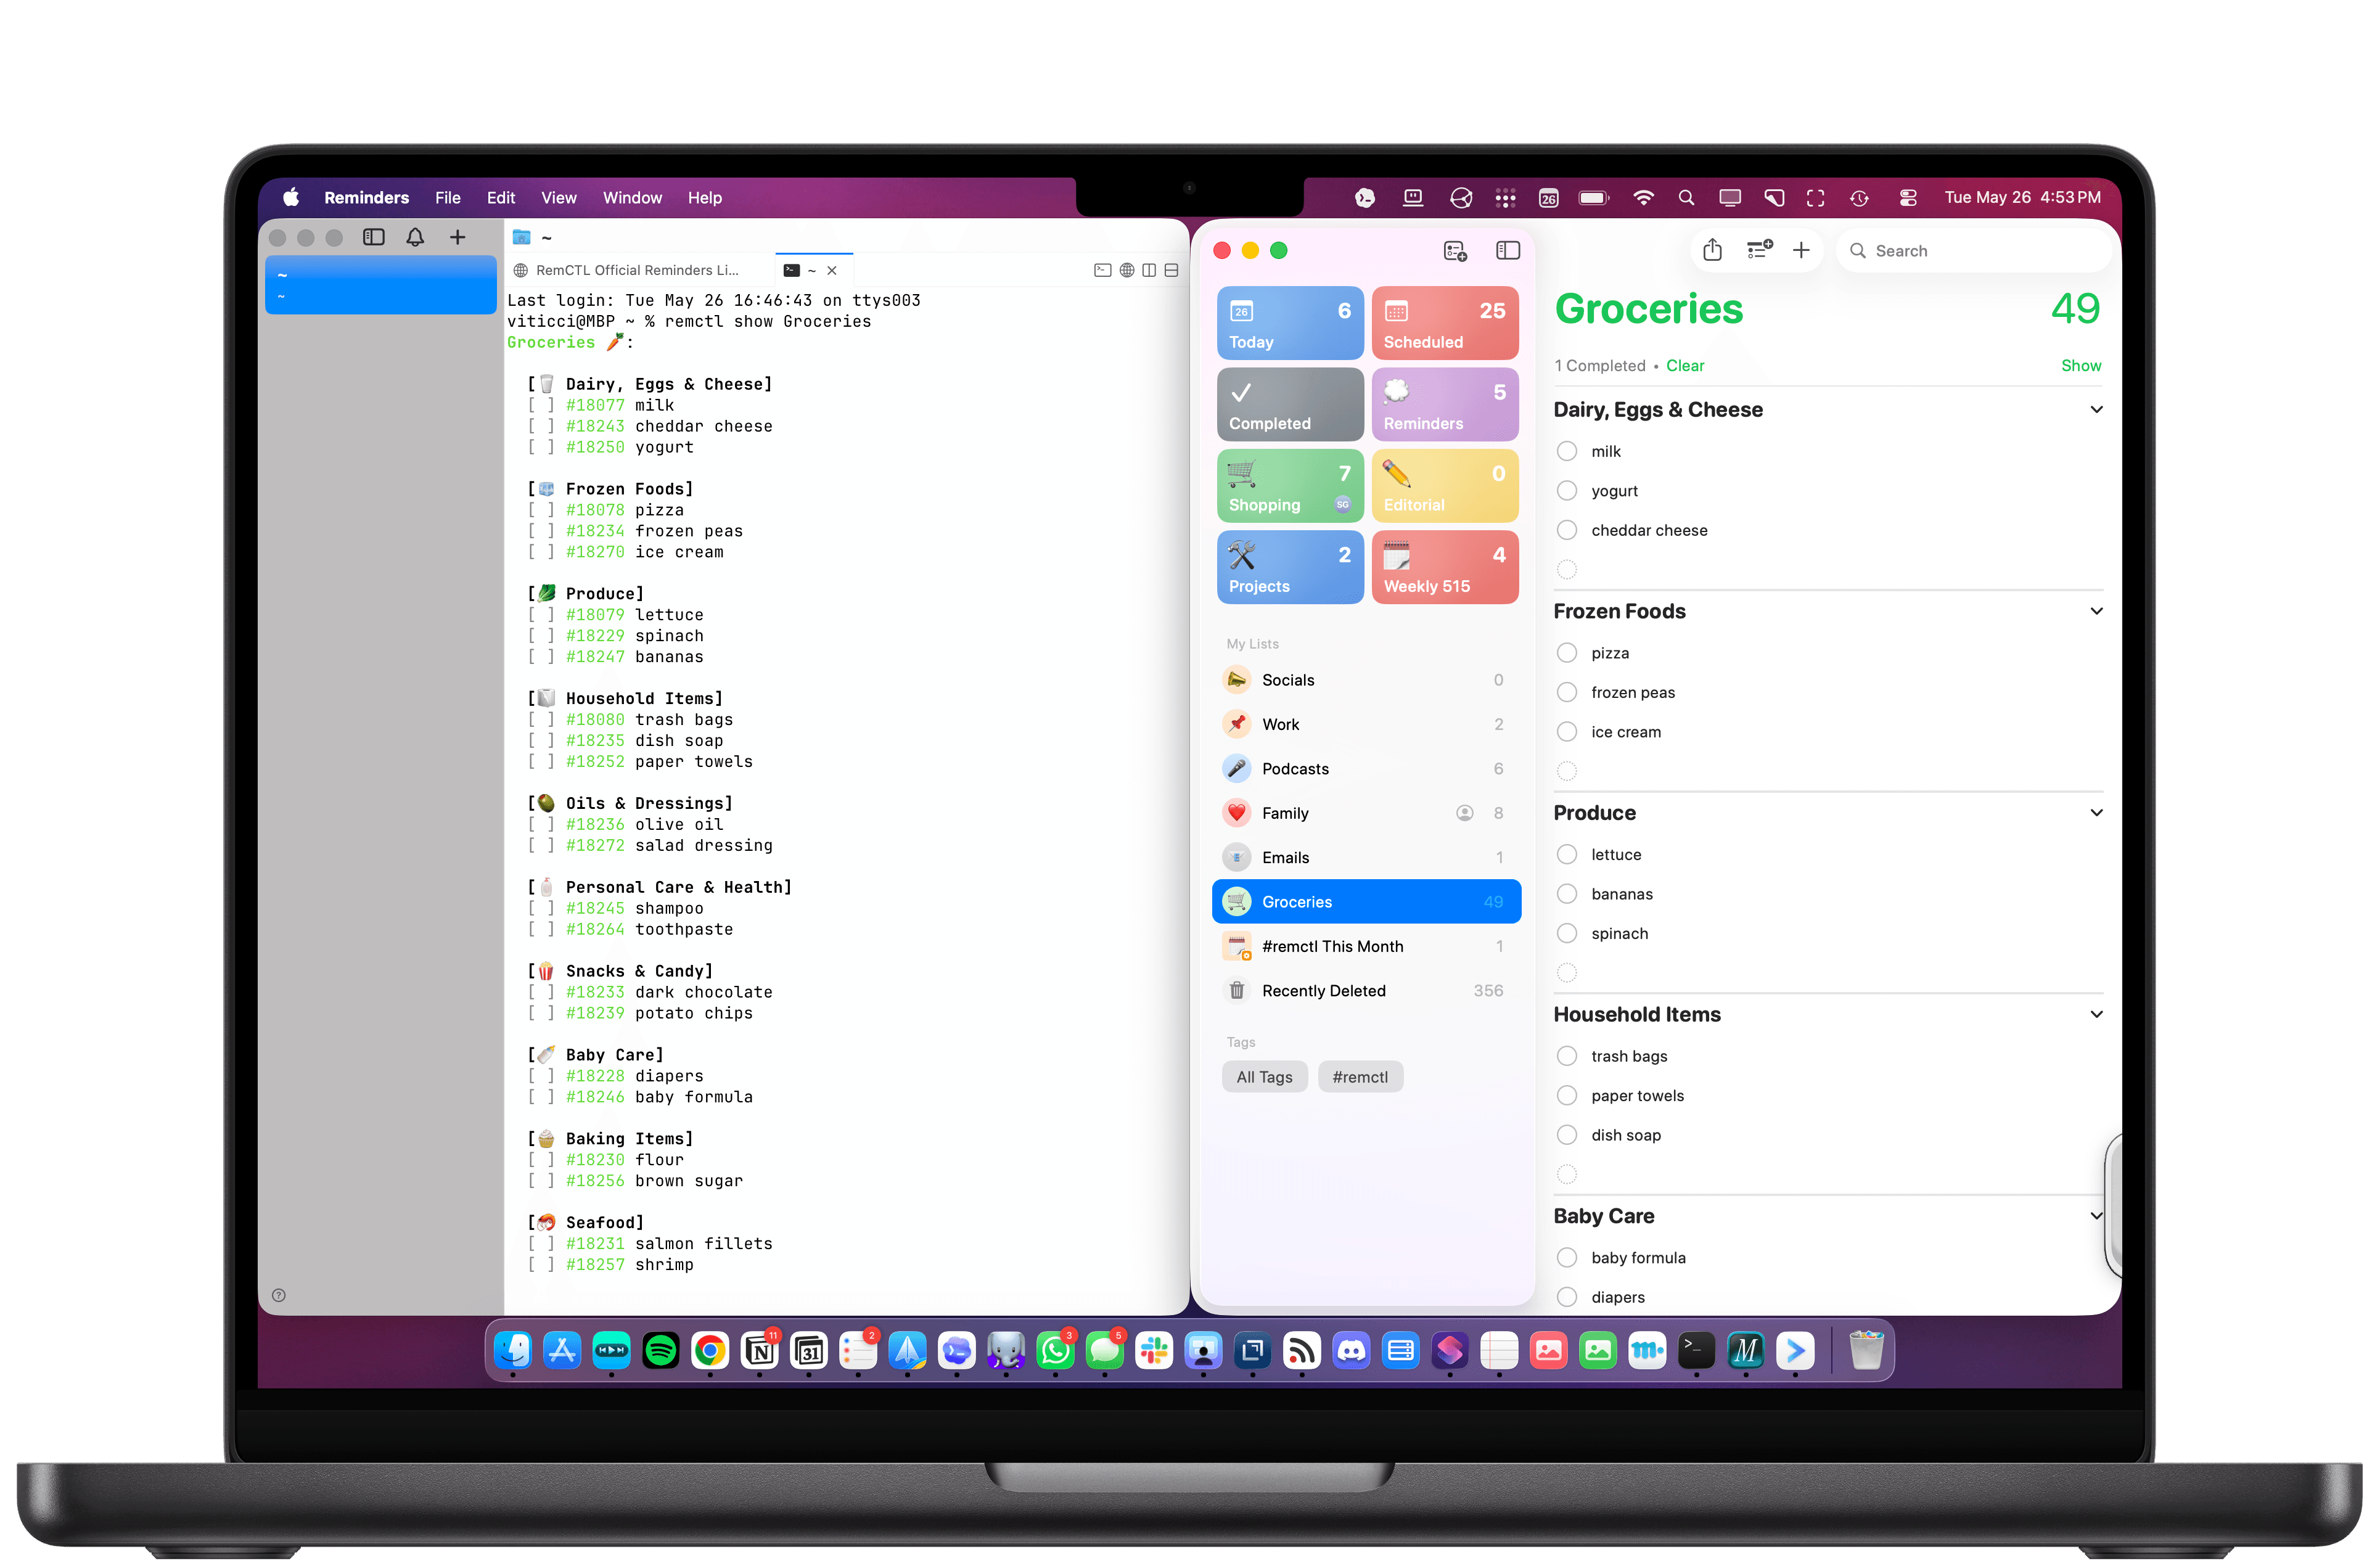This screenshot has height=1566, width=2380.
Task: Open Discord from the Dock
Action: tap(1351, 1351)
